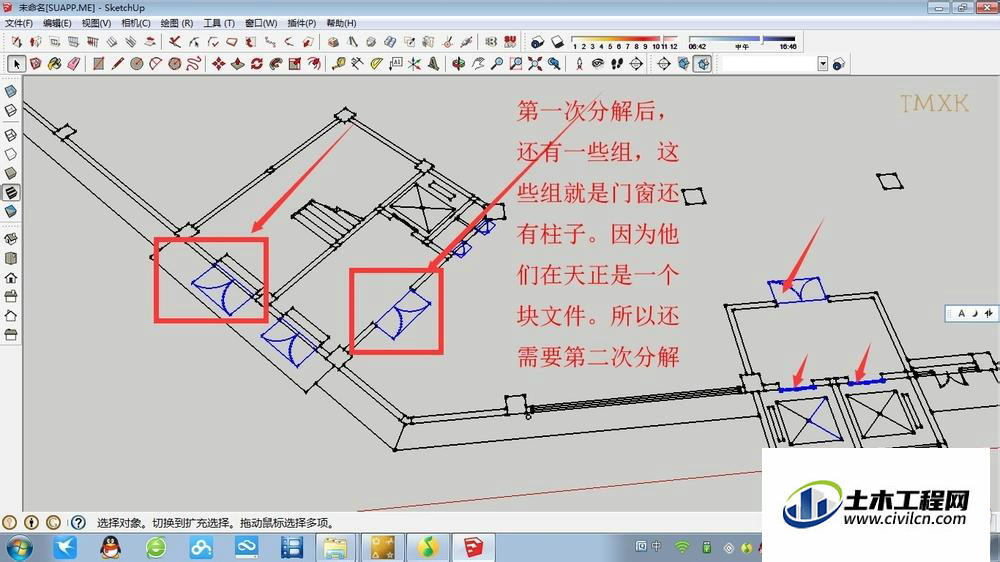Click the help question mark in status bar
Screen dimensions: 1000x562
[x=78, y=523]
